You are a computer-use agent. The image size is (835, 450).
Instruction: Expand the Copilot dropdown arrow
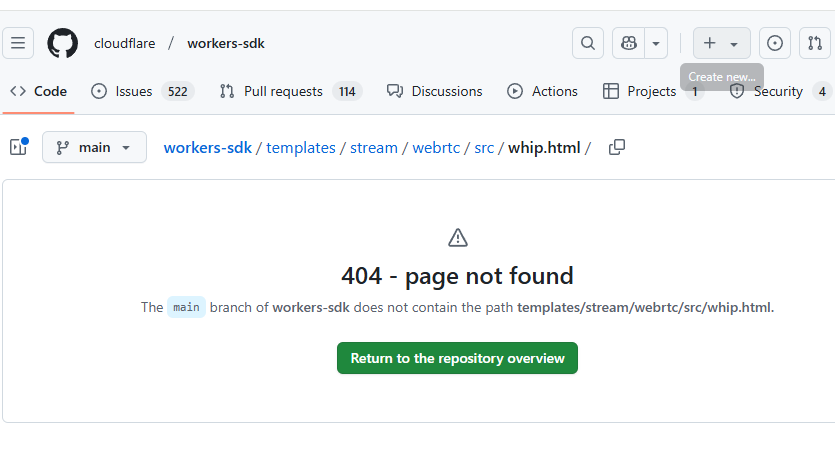656,43
